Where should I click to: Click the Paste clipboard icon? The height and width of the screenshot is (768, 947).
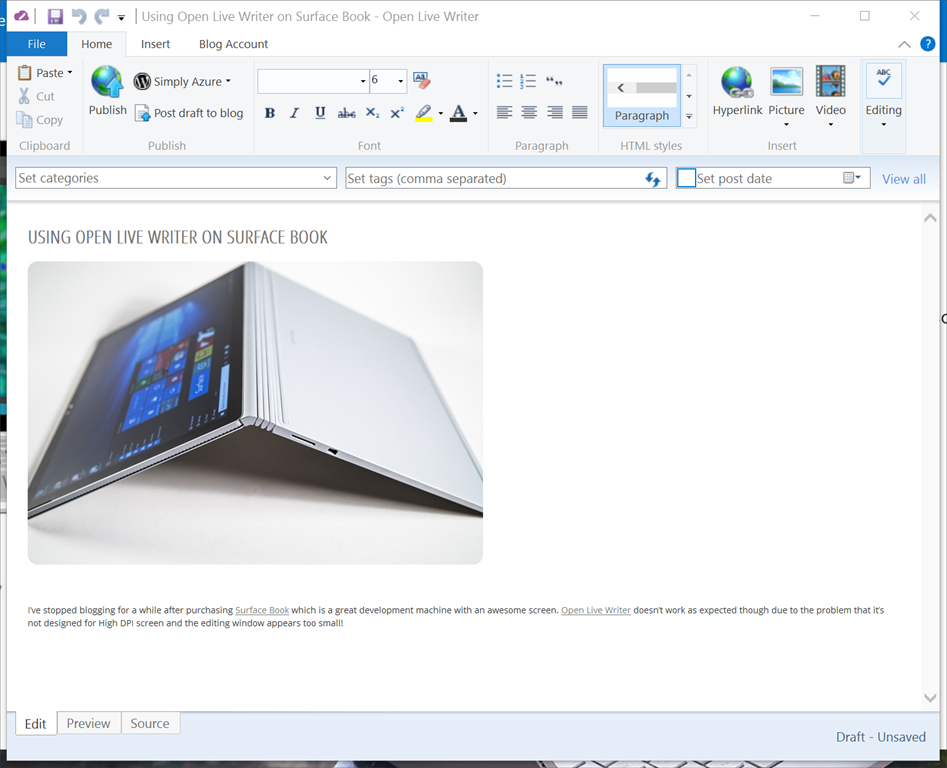click(x=24, y=72)
